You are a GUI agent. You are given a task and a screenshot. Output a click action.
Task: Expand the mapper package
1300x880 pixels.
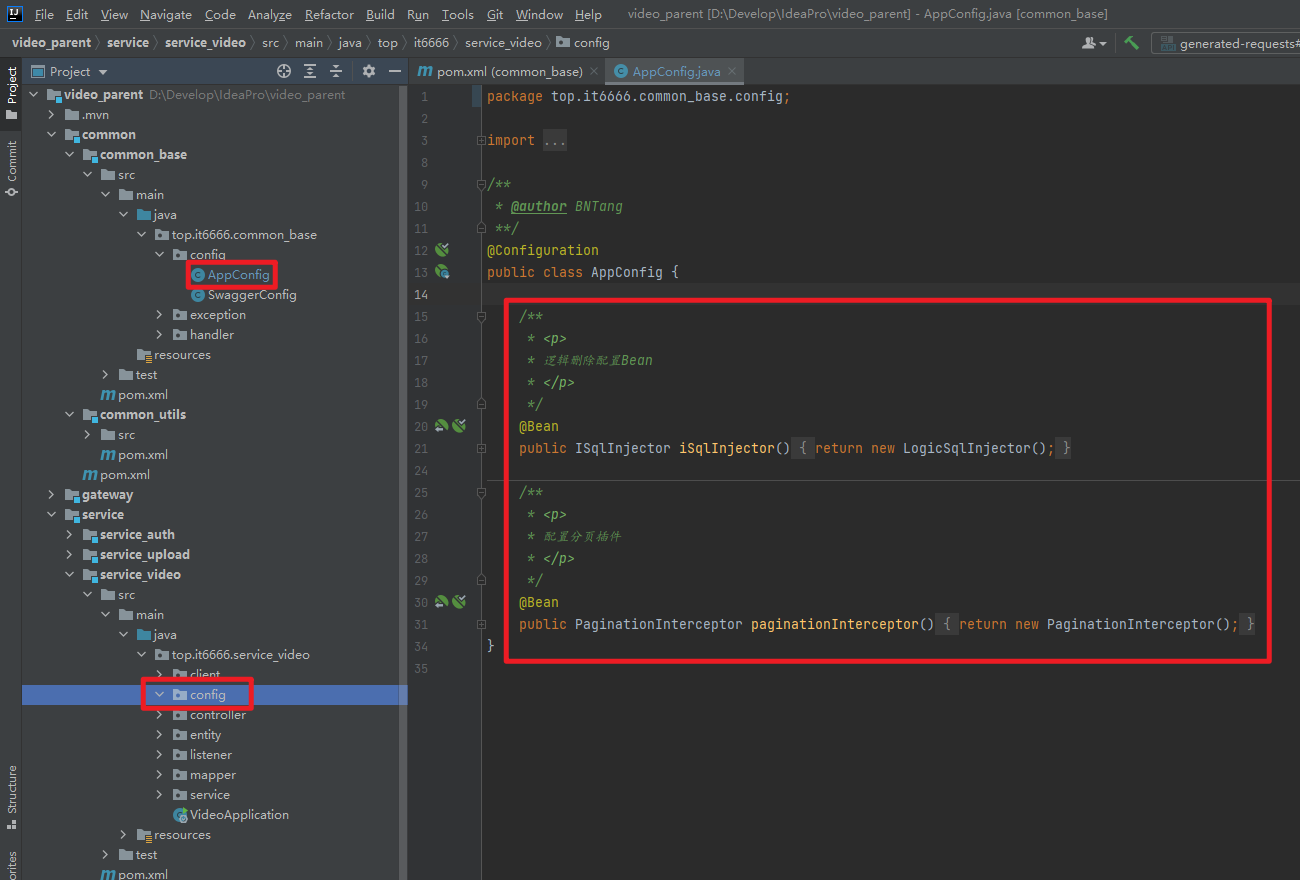pyautogui.click(x=159, y=775)
